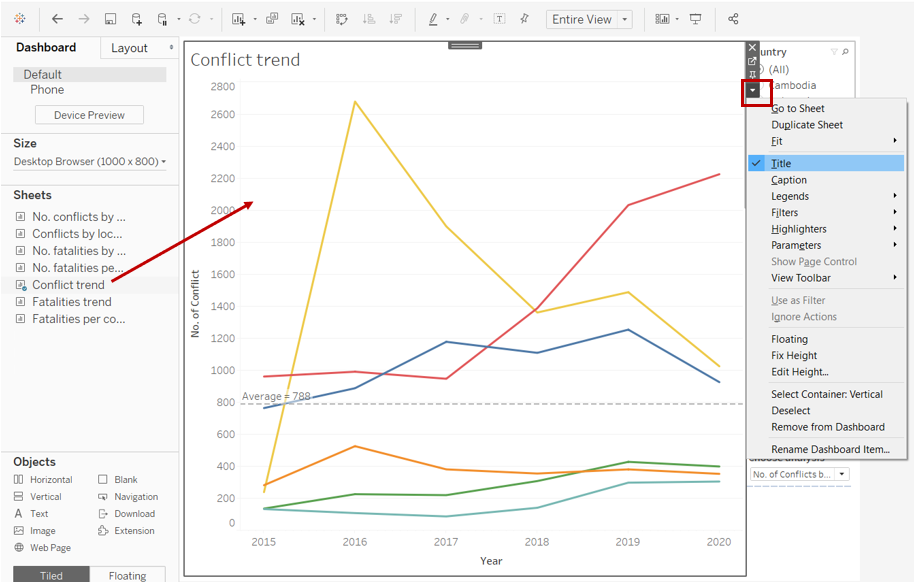The width and height of the screenshot is (914, 584).
Task: Click the Tableau logo start icon
Action: click(x=20, y=19)
